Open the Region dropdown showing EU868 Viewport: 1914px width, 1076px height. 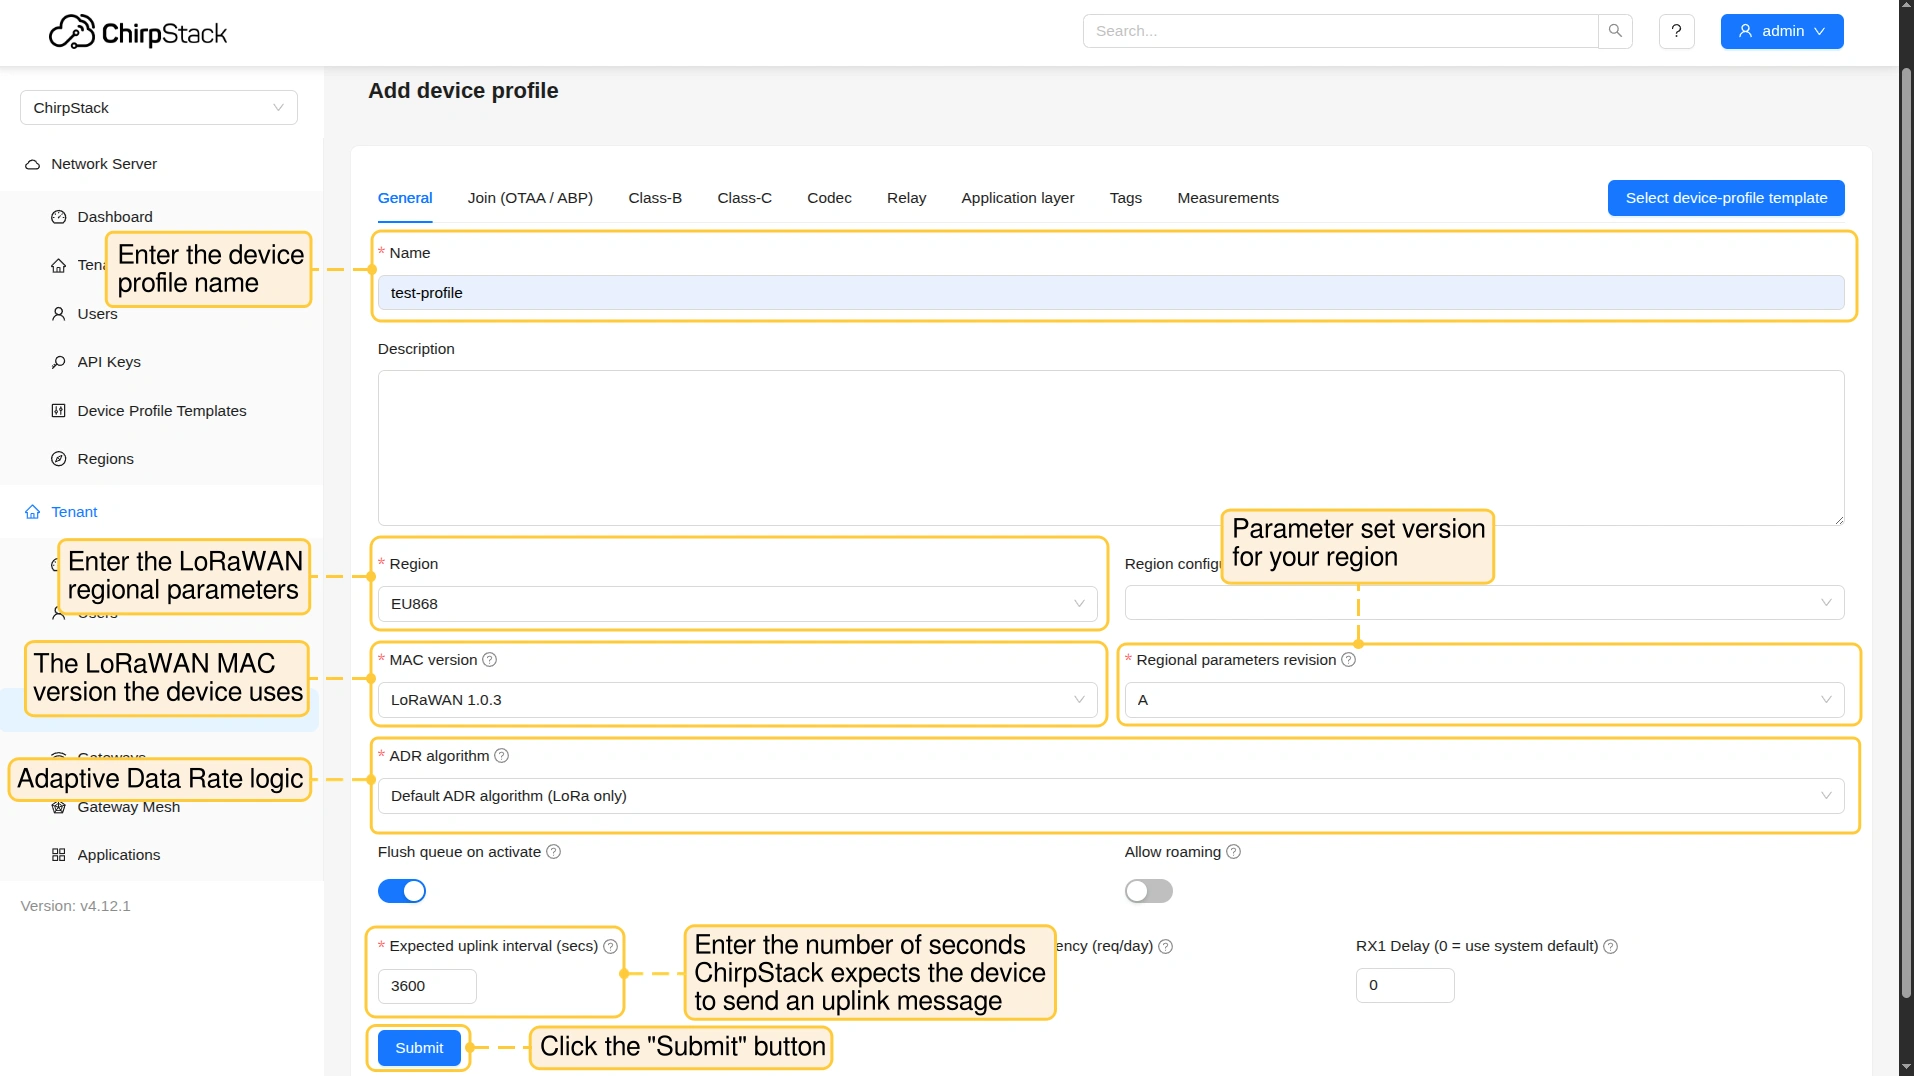pyautogui.click(x=737, y=604)
